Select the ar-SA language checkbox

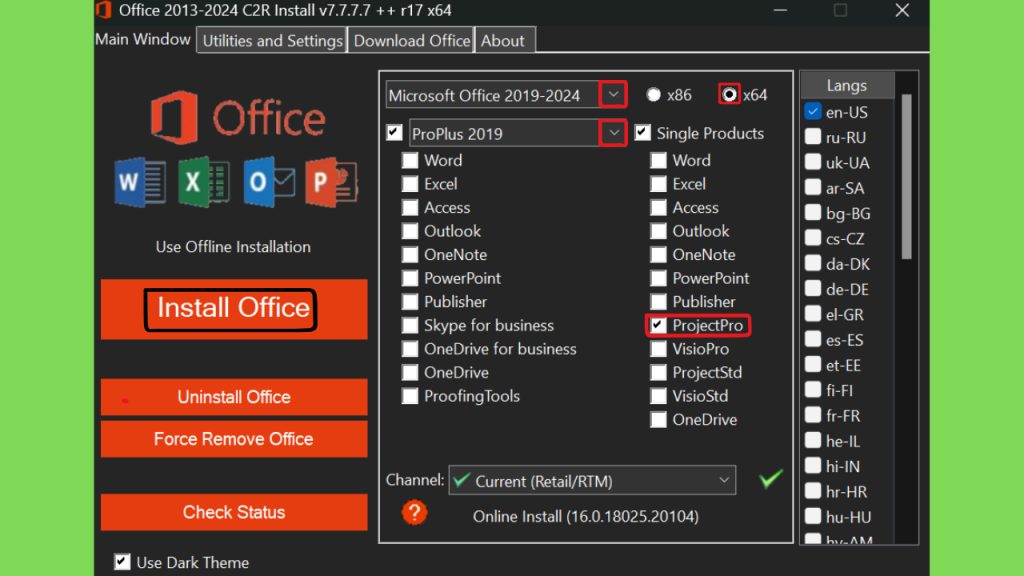coord(813,187)
